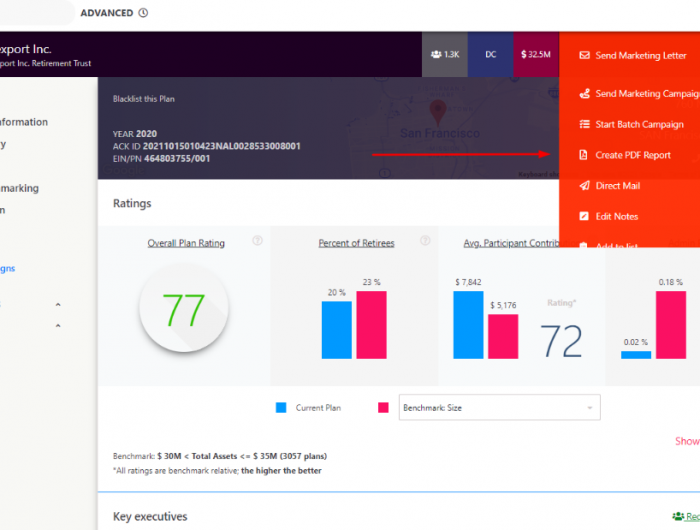Viewport: 700px width, 530px height.
Task: Click the PDF file icon for Create PDF Report
Action: click(x=585, y=155)
